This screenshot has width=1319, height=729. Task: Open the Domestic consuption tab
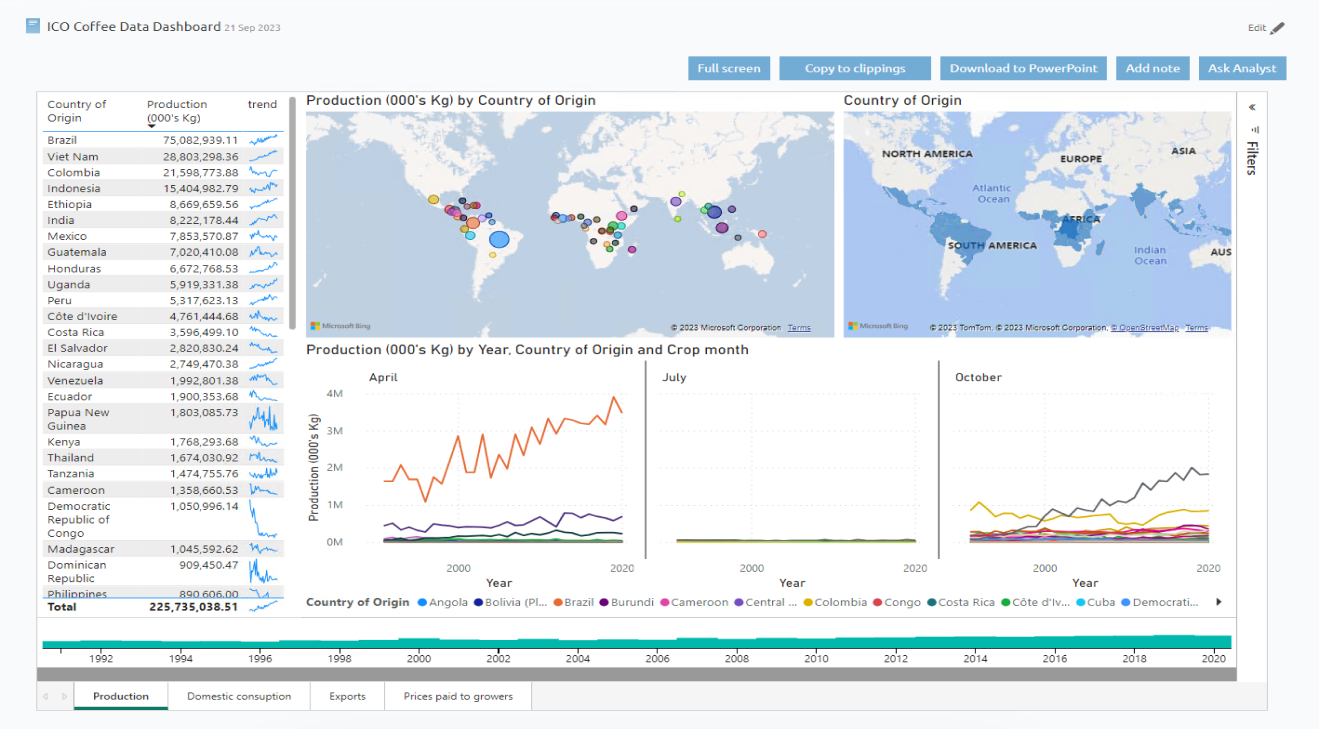pyautogui.click(x=239, y=696)
